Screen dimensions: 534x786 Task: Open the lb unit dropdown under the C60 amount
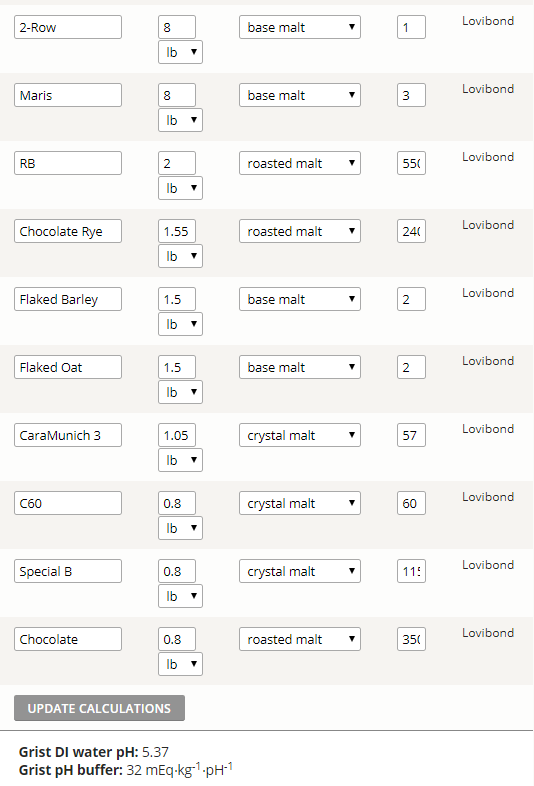[x=181, y=528]
